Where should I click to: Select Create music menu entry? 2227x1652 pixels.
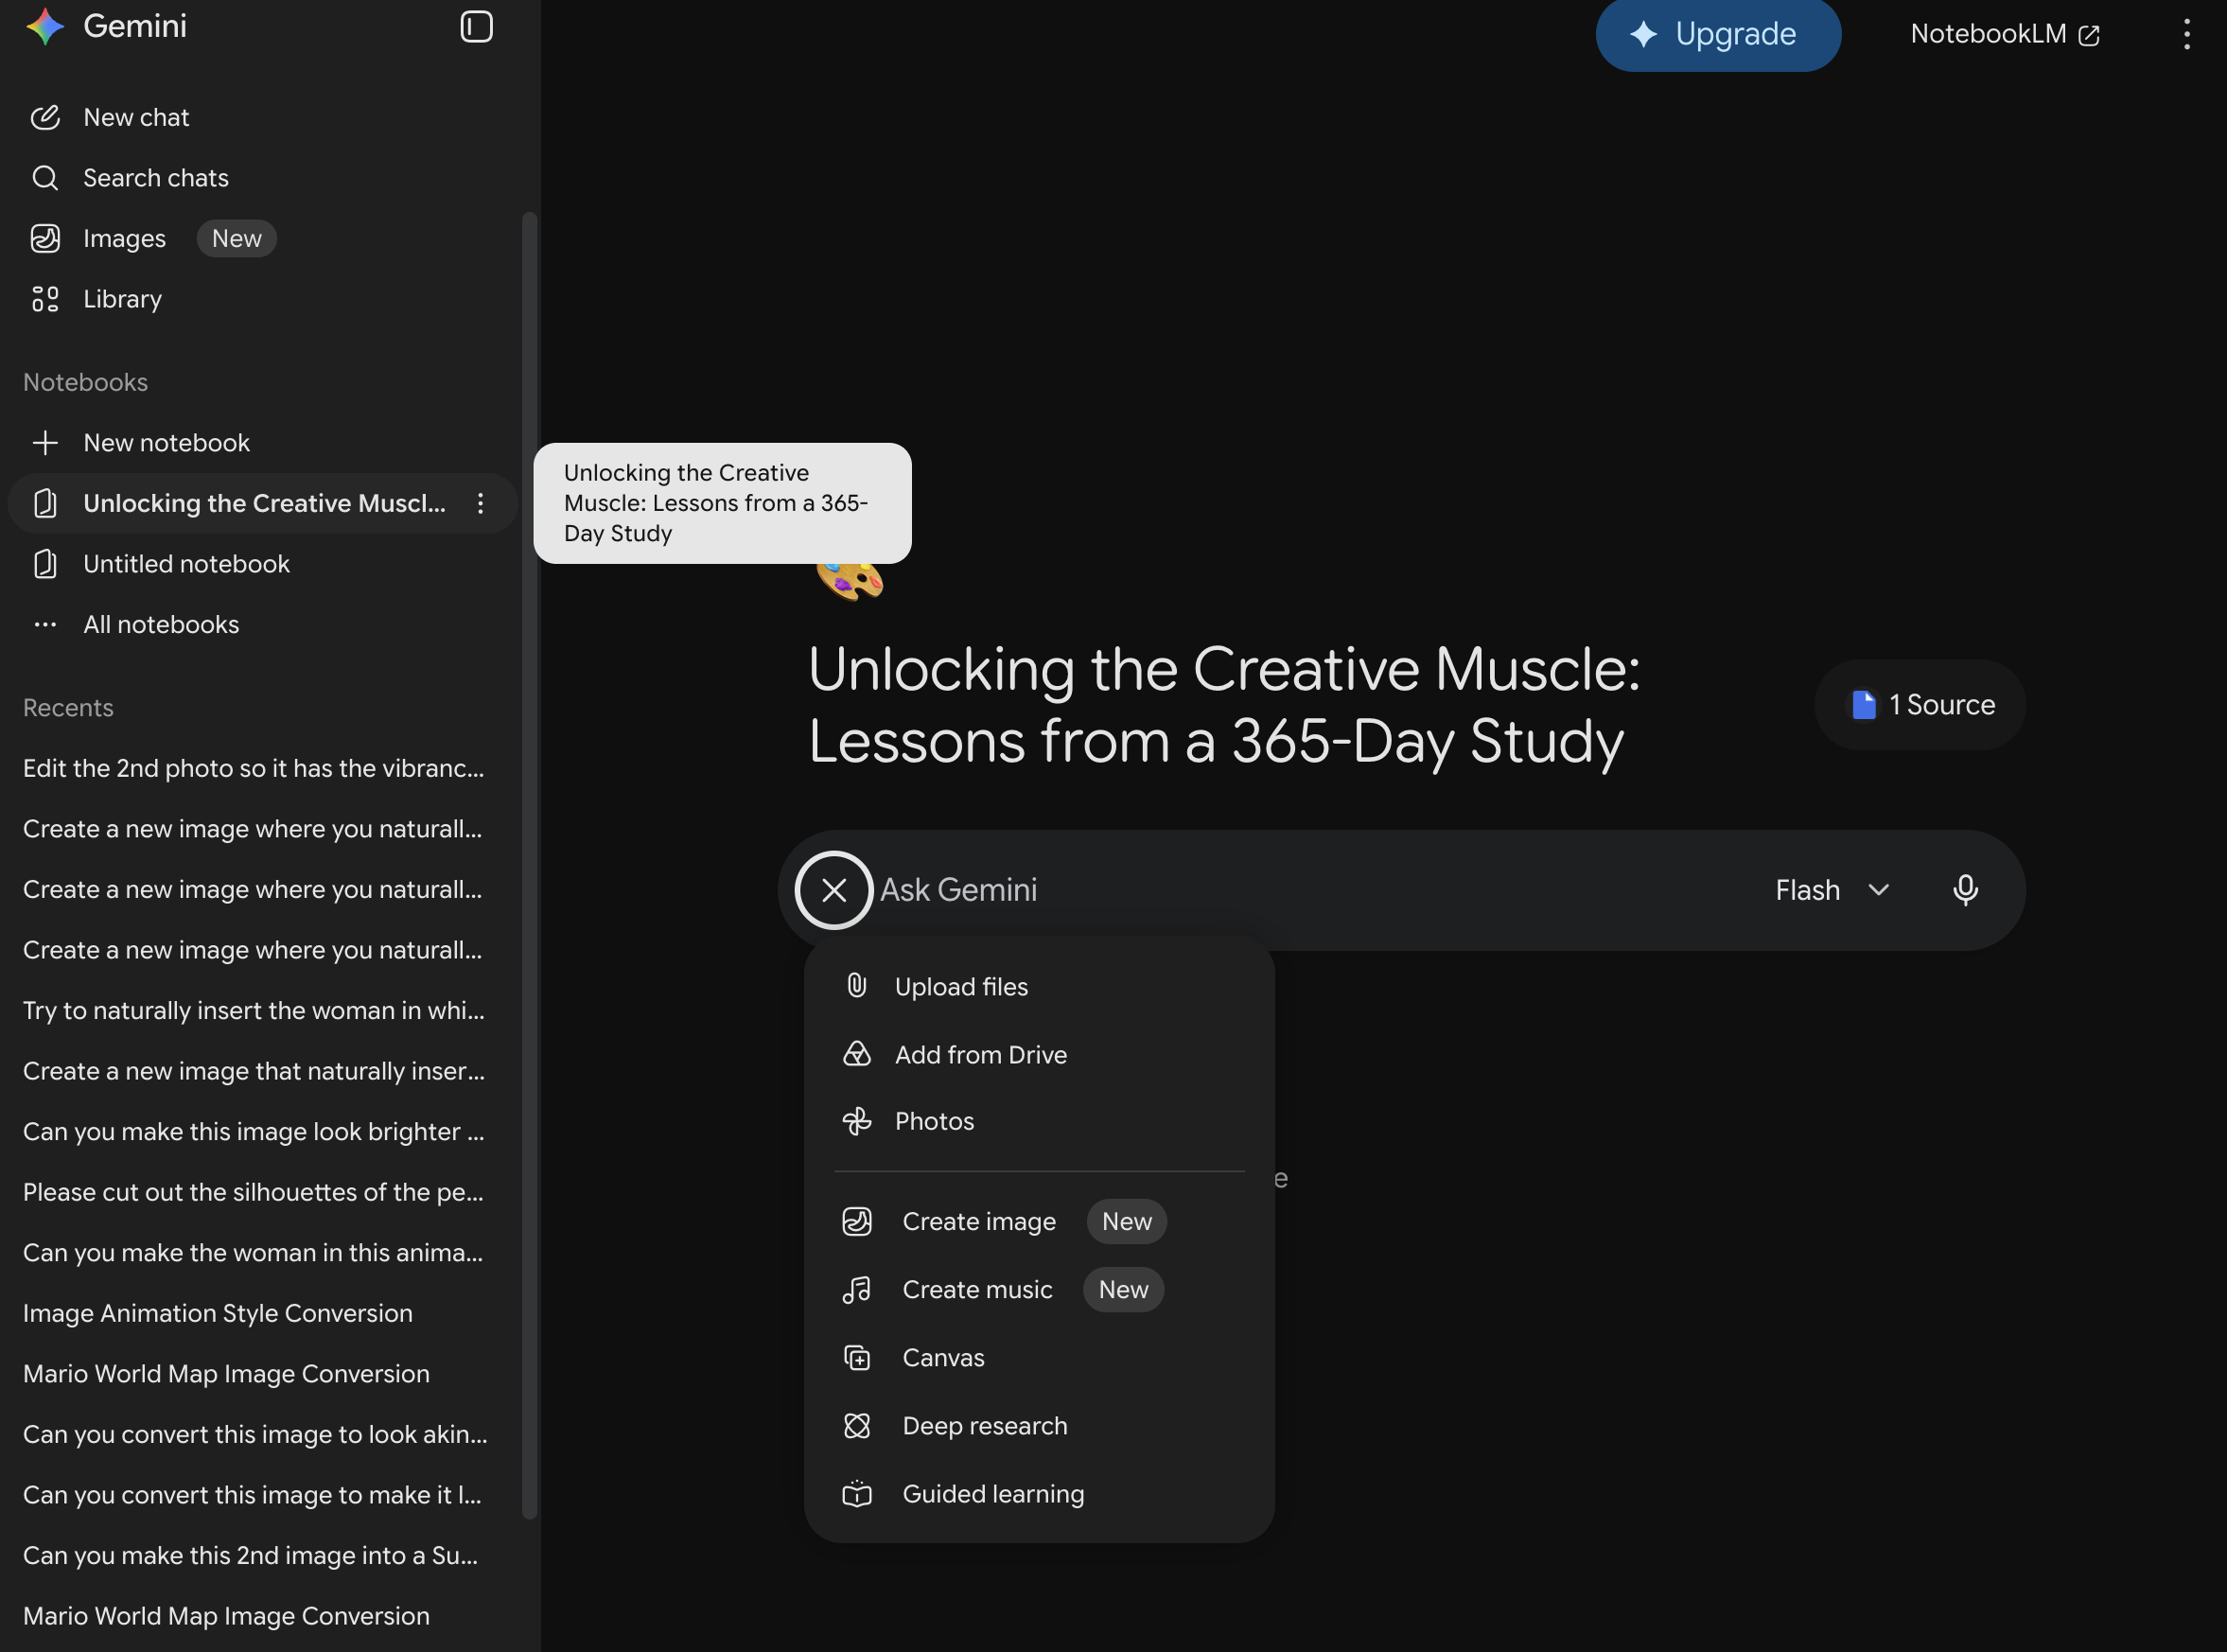tap(1039, 1289)
